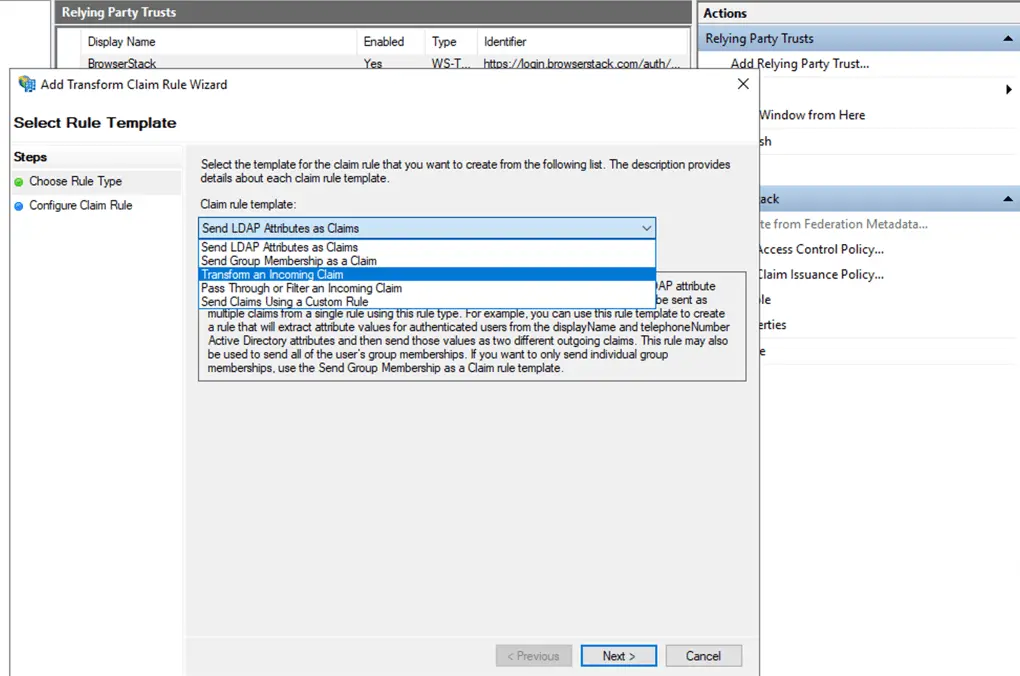Click the claim rule template dropdown arrow
Viewport: 1020px width, 676px height.
645,229
